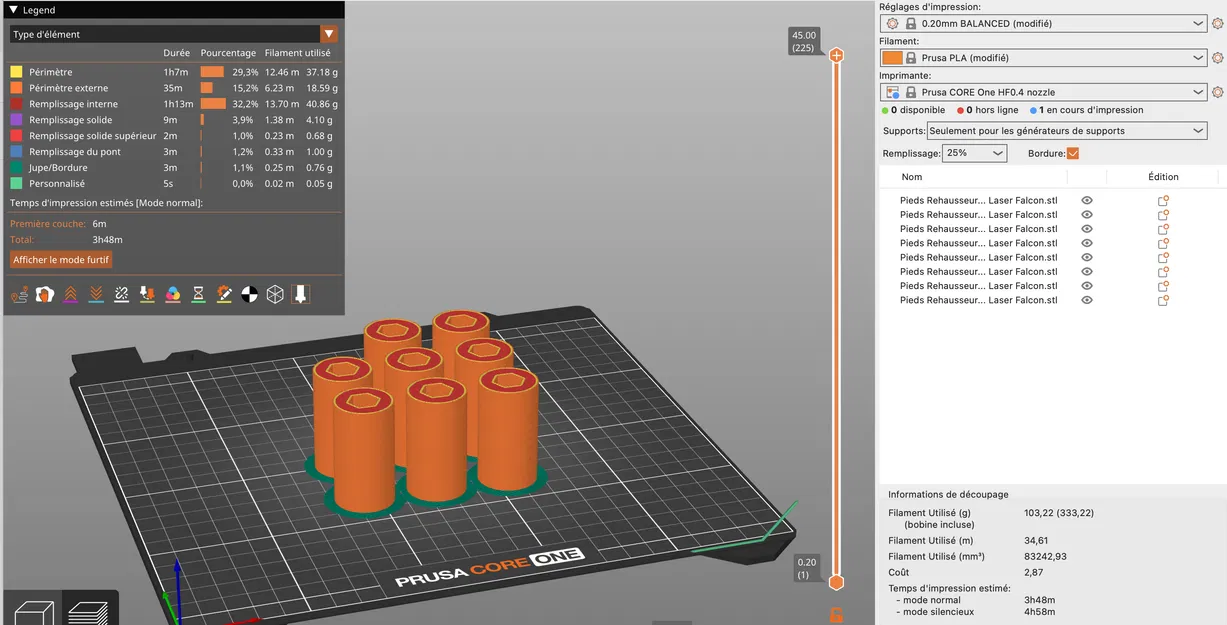Viewport: 1227px width, 625px height.
Task: Click Afficher le mode furtif button
Action: click(61, 260)
